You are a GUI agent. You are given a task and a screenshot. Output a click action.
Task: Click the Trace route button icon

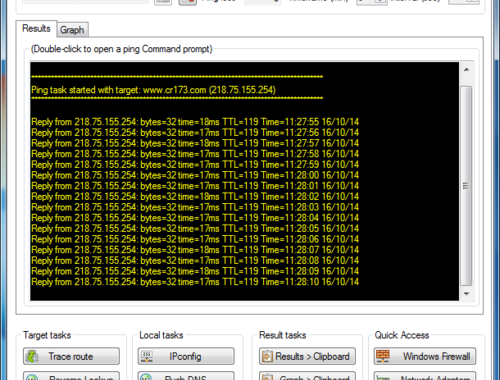33,356
